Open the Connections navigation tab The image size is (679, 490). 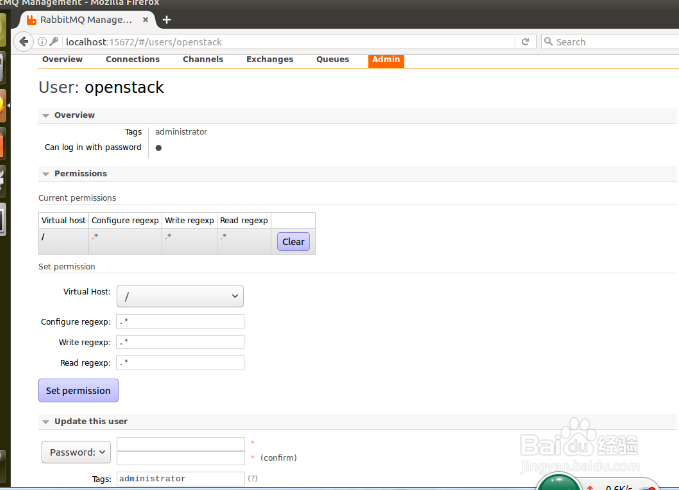tap(133, 59)
